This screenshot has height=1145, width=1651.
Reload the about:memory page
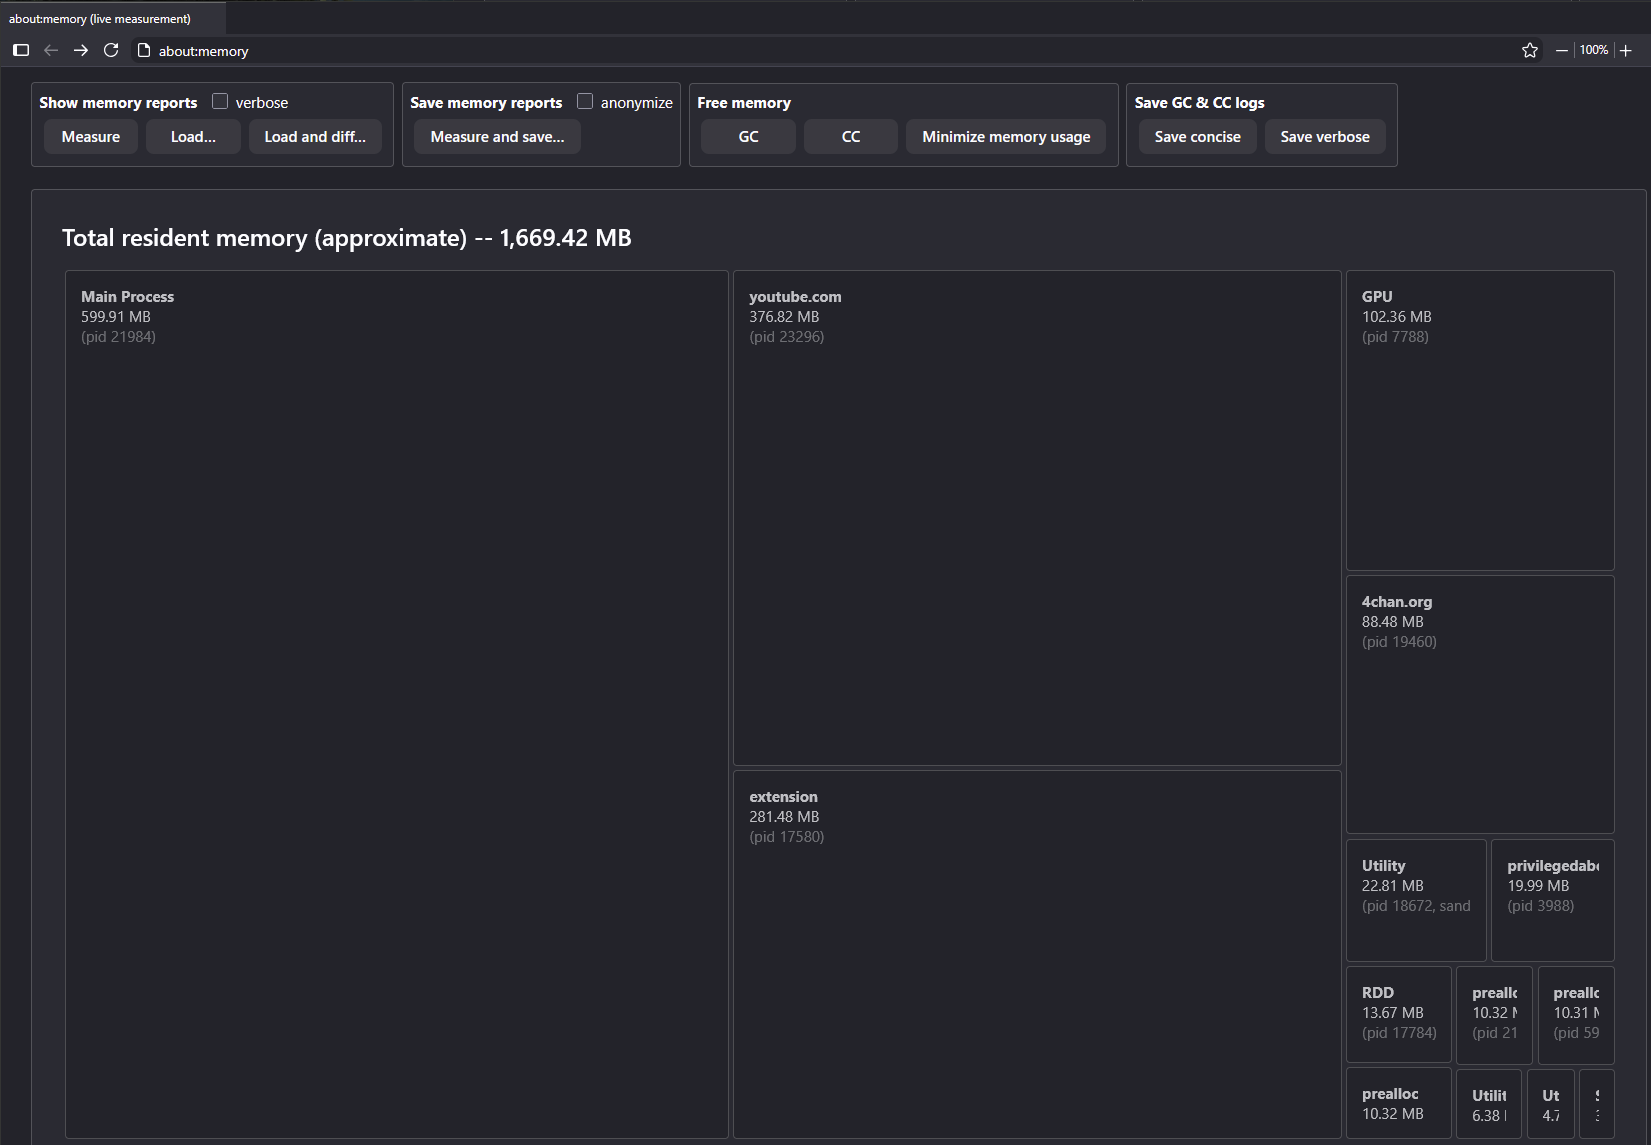point(111,50)
